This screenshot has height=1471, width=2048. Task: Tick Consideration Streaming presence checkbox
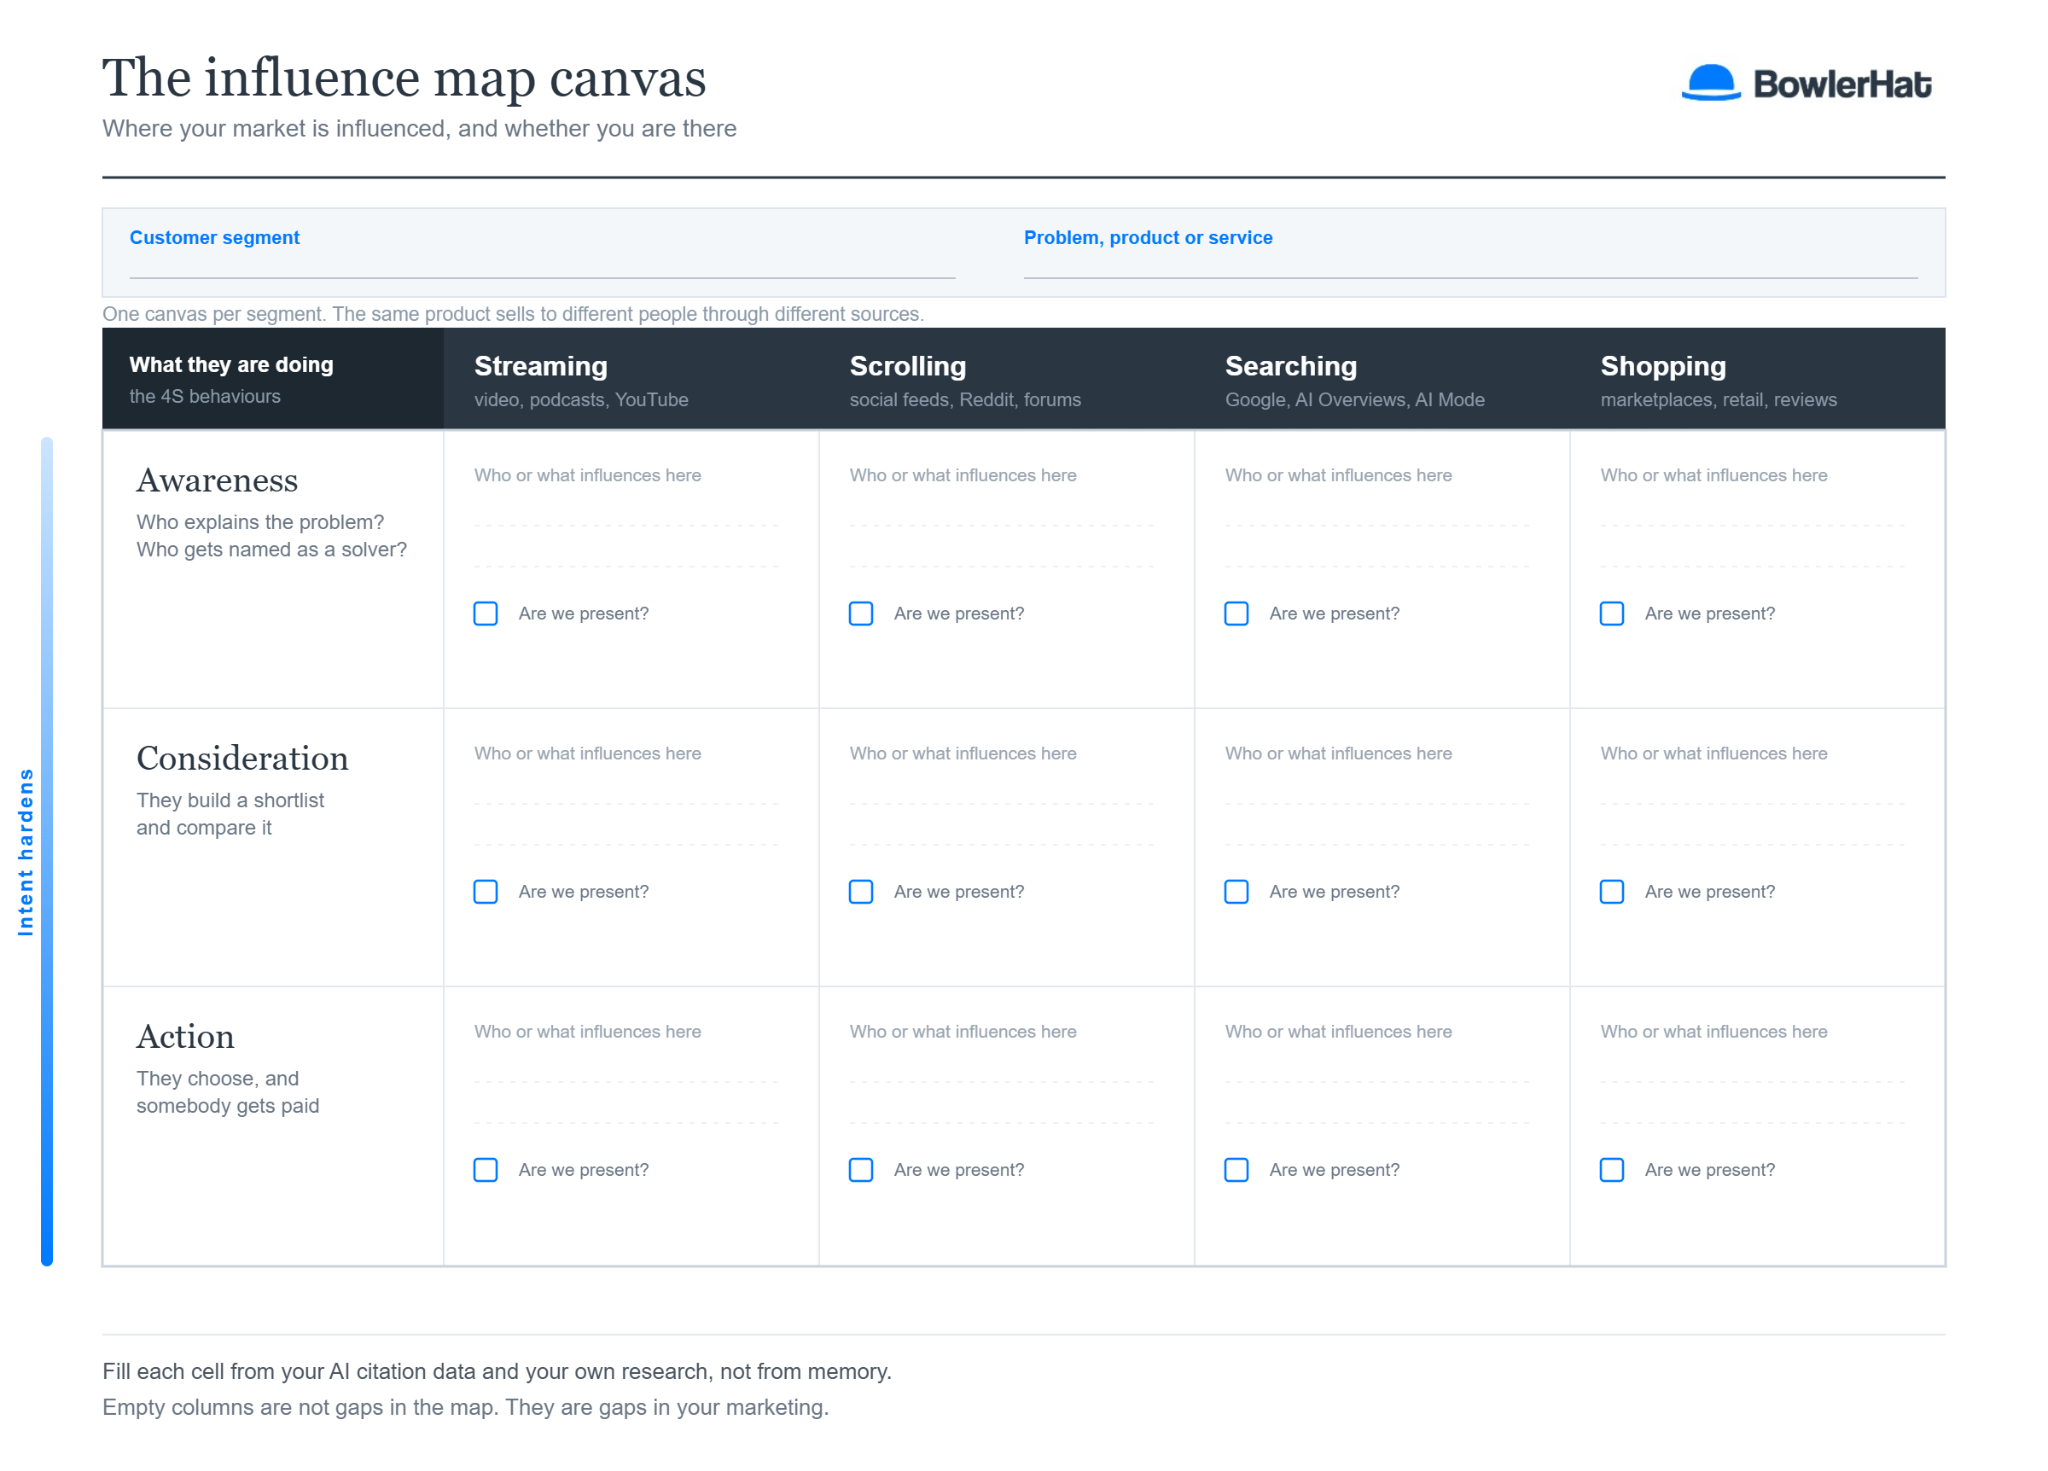486,891
